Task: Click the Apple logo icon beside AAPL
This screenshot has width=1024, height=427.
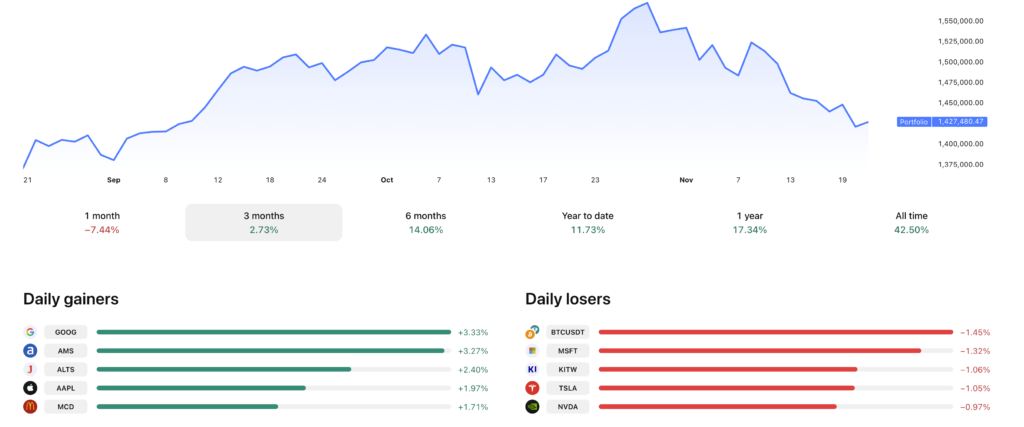Action: [30, 388]
